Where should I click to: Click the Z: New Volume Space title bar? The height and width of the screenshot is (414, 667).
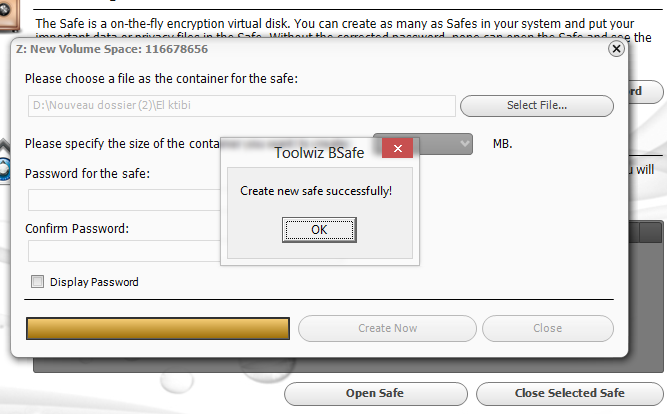[300, 48]
